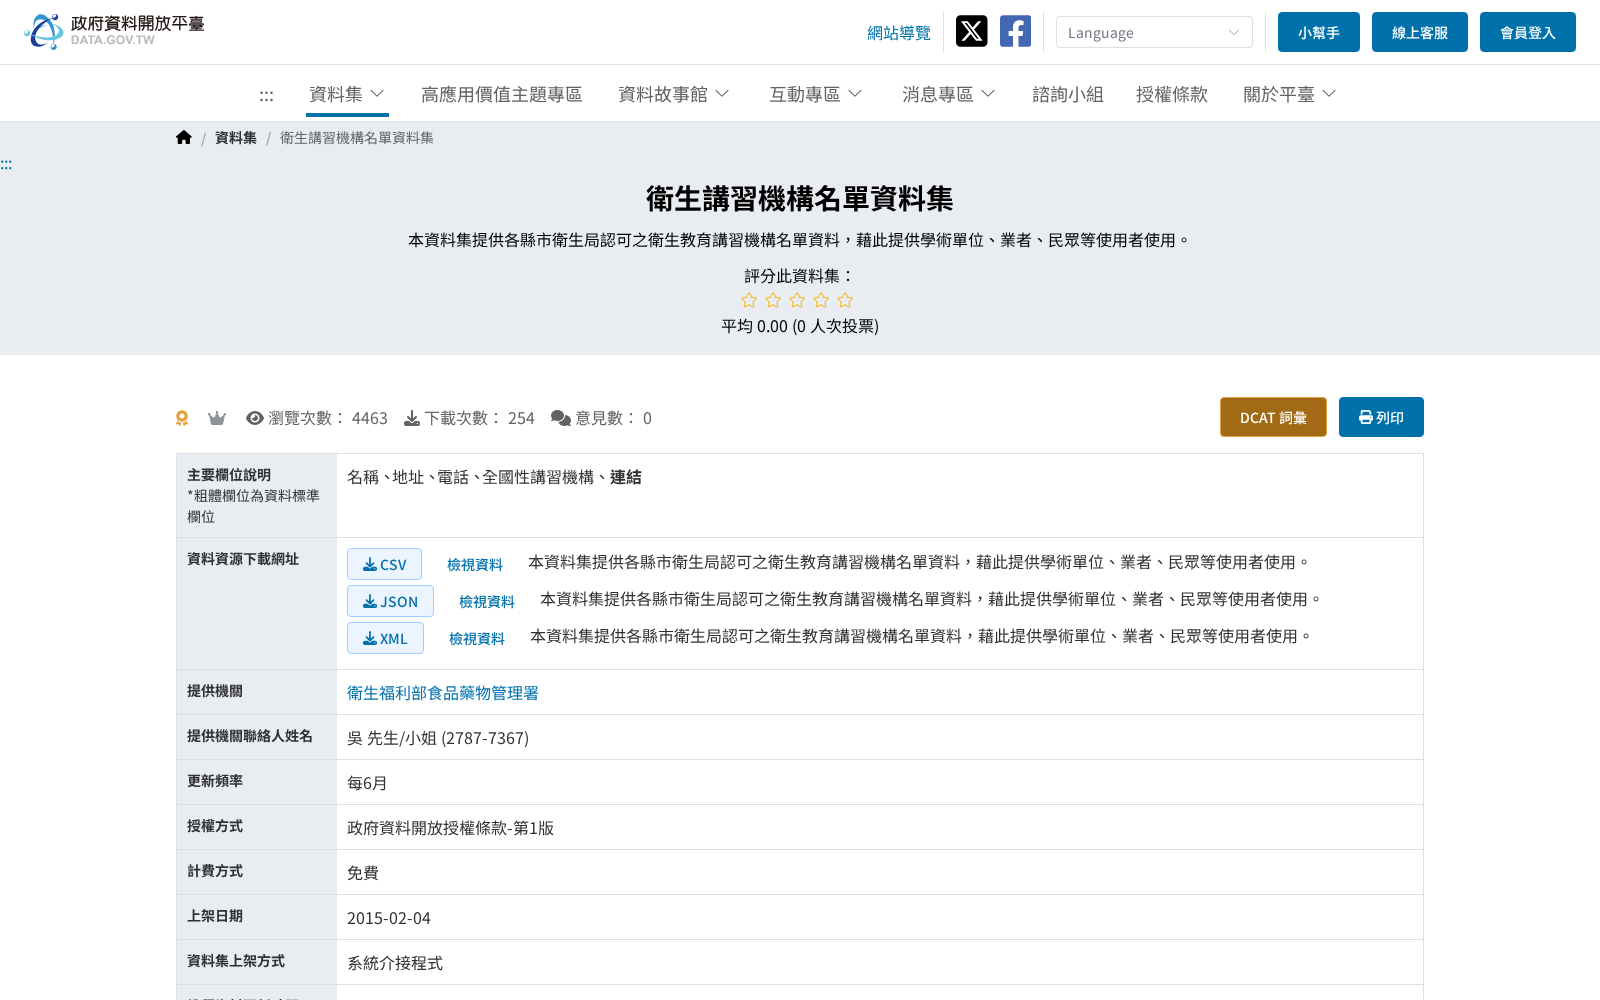Viewport: 1600px width, 1000px height.
Task: Click the eye icon for 瀏覽次數
Action: [255, 418]
